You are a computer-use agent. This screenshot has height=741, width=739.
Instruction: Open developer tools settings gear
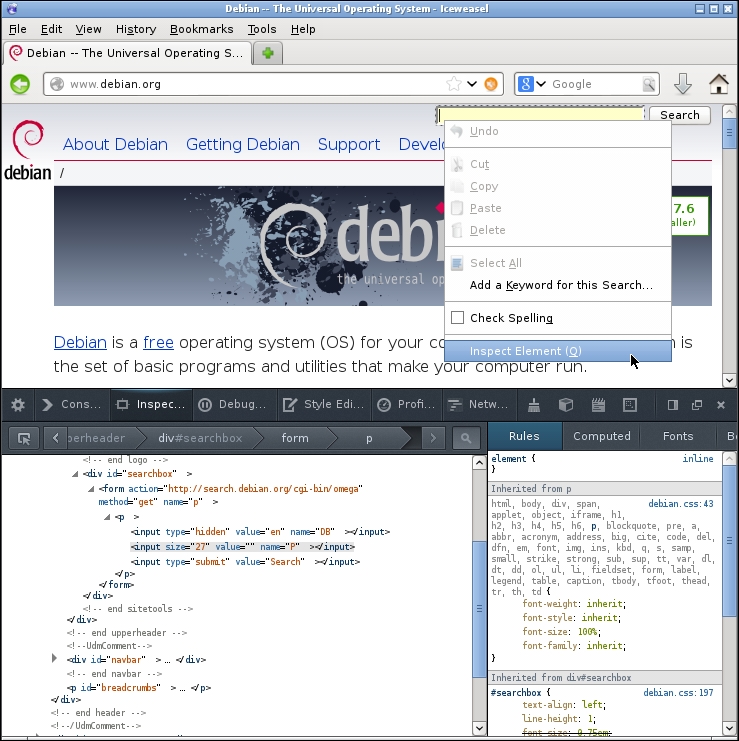pyautogui.click(x=18, y=405)
